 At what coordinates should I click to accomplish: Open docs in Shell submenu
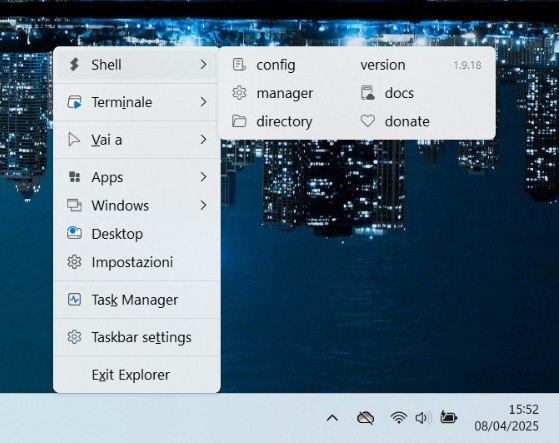[421, 93]
